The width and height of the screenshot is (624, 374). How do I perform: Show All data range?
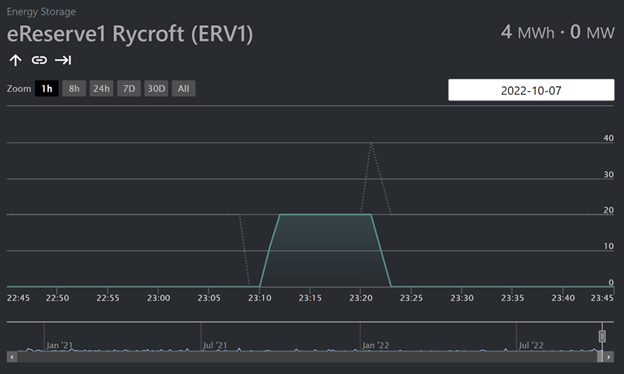click(x=183, y=88)
